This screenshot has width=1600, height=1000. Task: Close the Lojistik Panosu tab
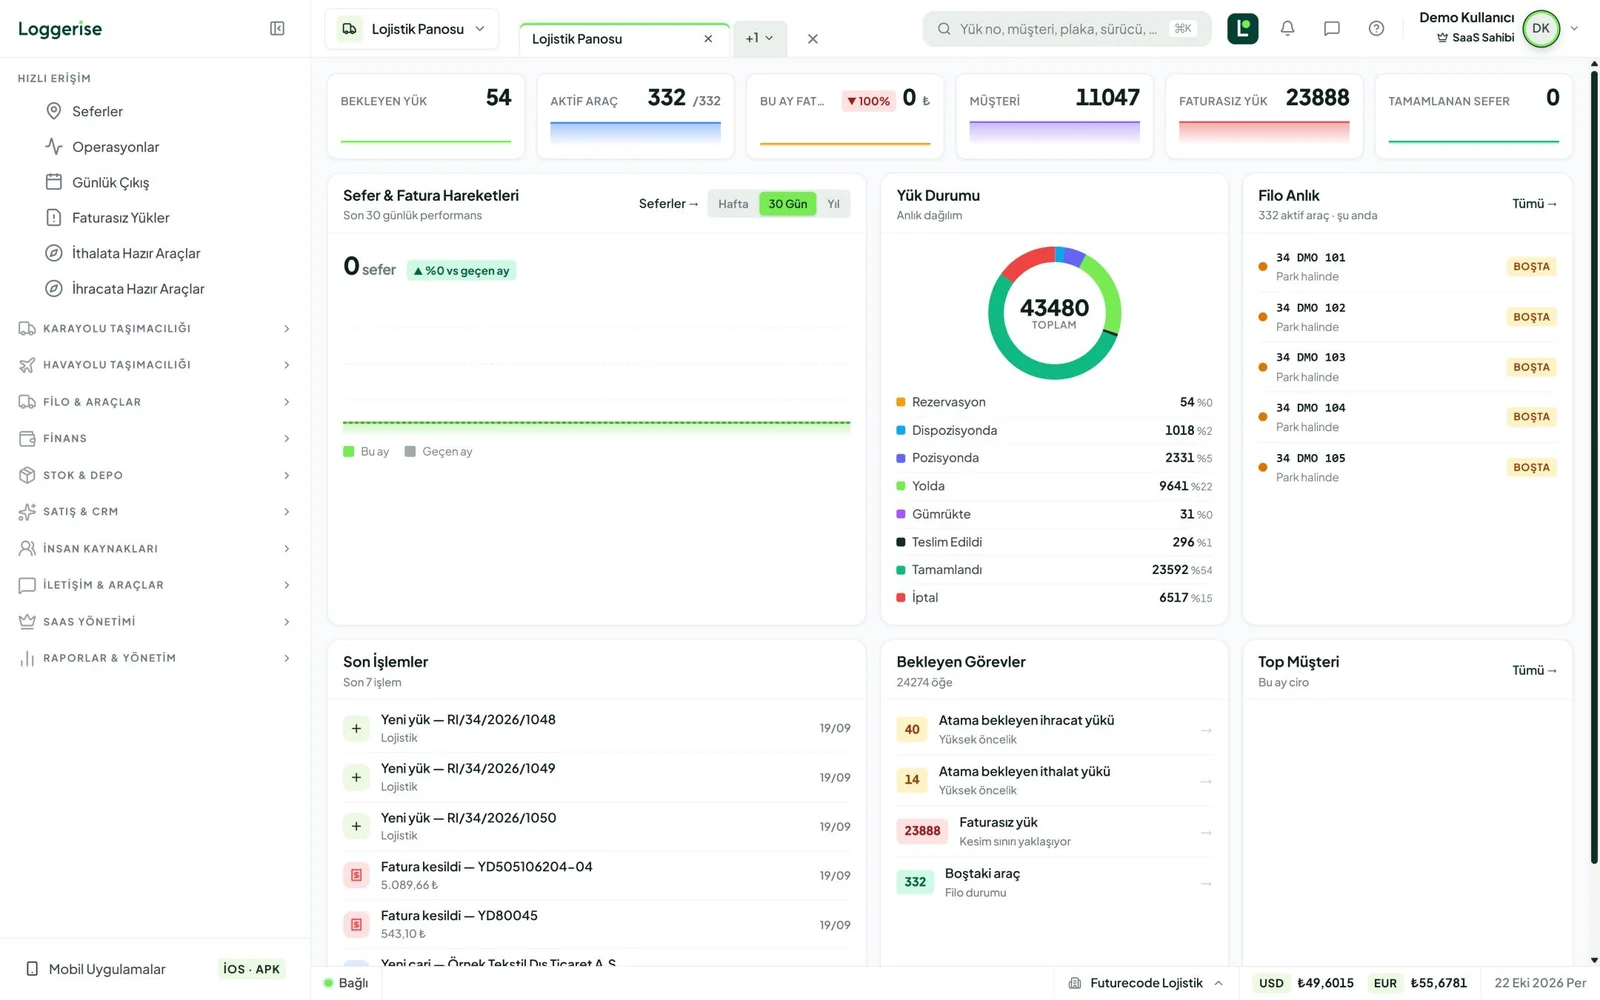(x=708, y=39)
